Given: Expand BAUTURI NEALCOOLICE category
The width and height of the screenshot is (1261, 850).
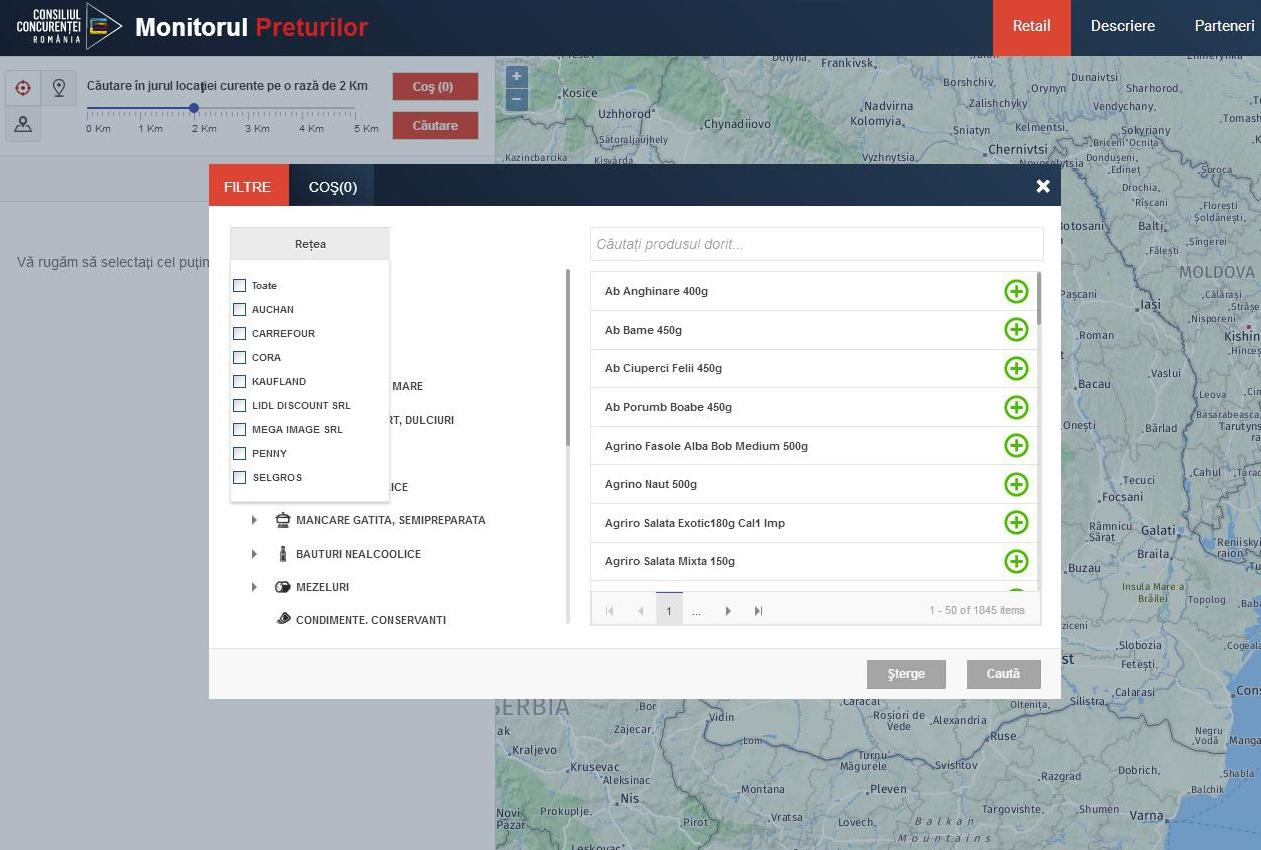Looking at the screenshot, I should [x=254, y=554].
